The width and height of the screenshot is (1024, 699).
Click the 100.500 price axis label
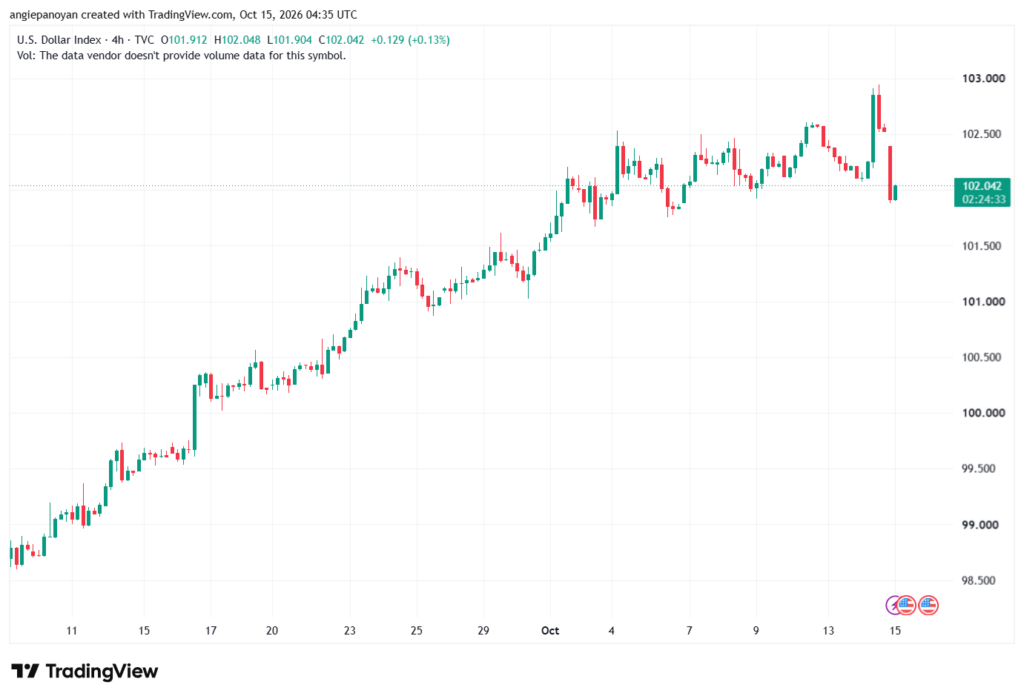click(982, 357)
